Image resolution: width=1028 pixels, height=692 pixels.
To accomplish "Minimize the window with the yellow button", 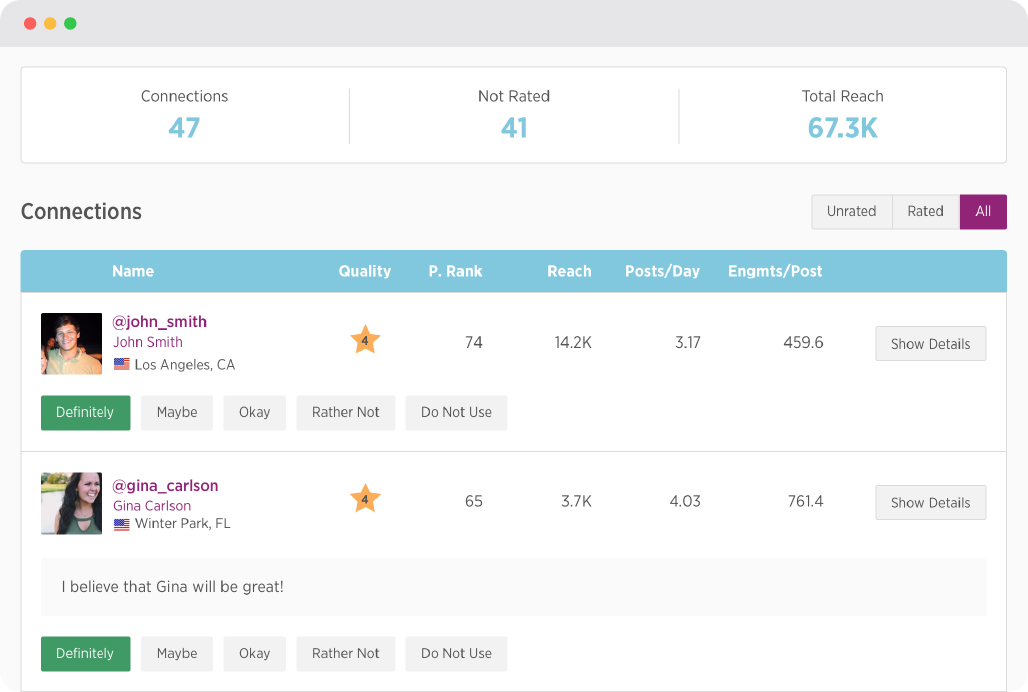I will point(50,24).
